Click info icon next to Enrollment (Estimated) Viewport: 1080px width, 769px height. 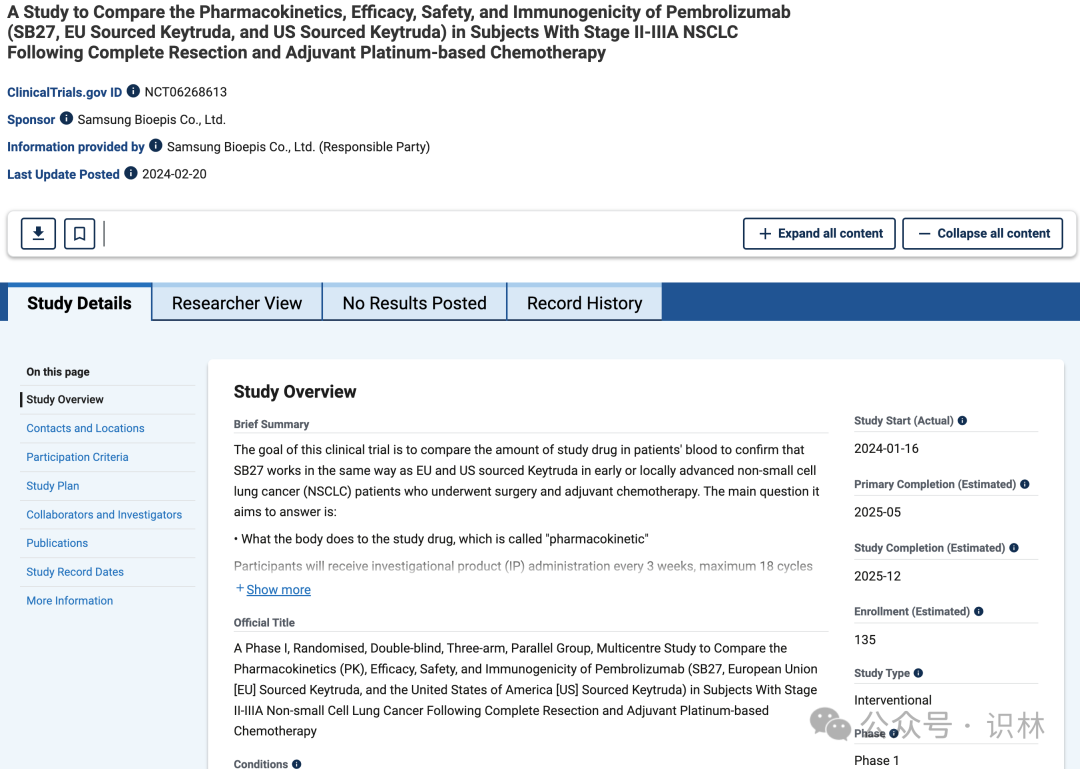[x=979, y=611]
